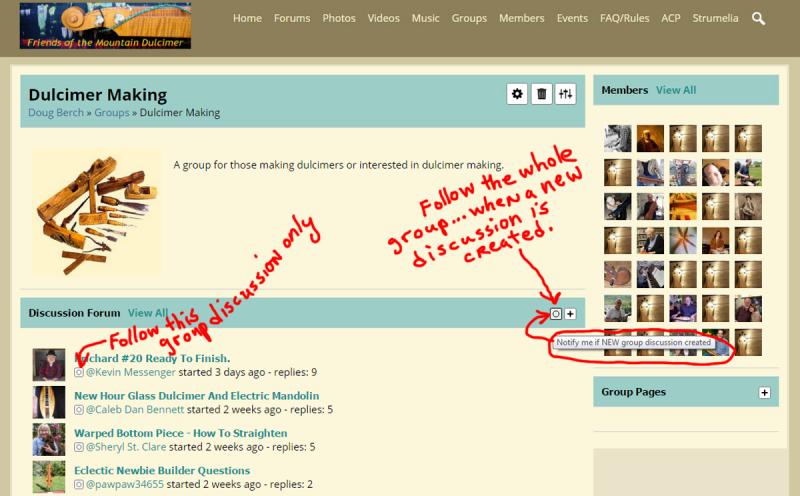Toggle follow on pawpaw34655's discussion
800x496 pixels.
[x=79, y=484]
